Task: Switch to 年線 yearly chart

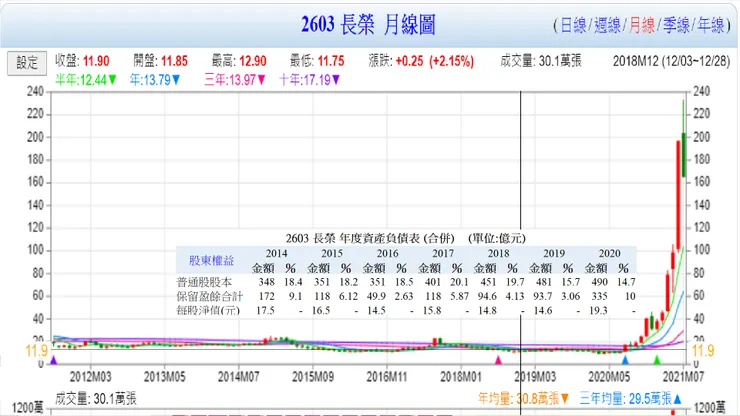Action: tap(711, 25)
